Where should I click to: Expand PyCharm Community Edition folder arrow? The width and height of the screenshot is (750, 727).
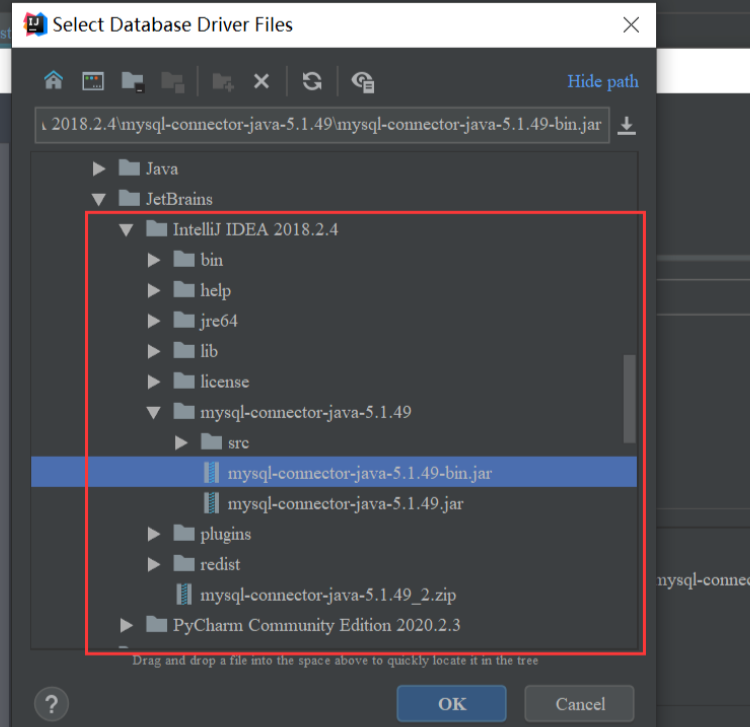click(126, 625)
